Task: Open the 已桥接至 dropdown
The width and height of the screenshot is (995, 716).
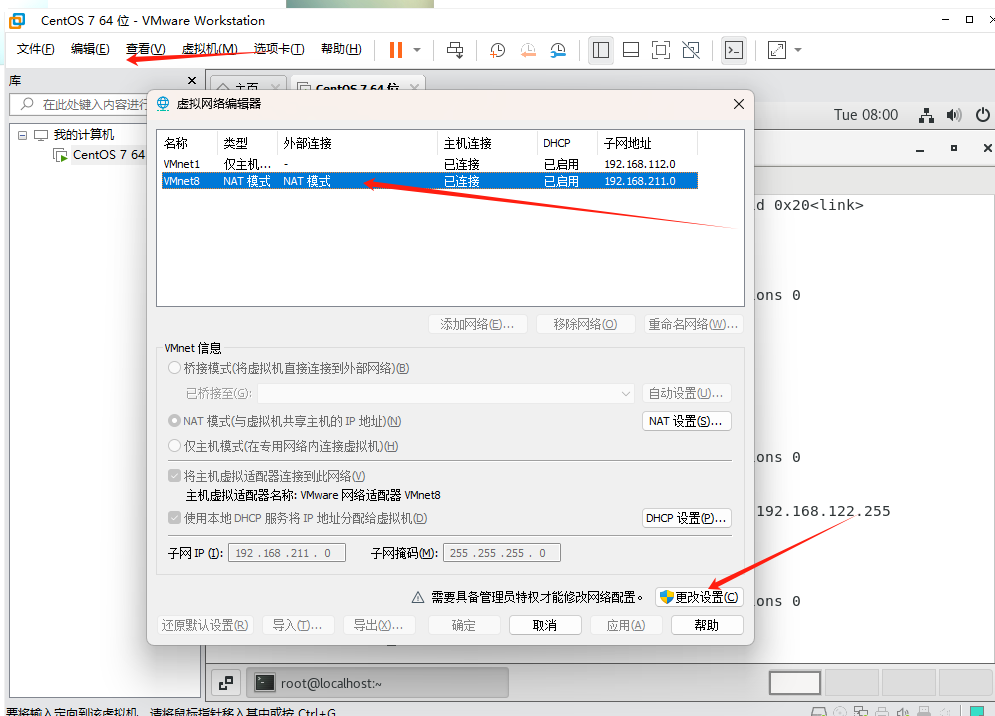Action: pos(446,394)
